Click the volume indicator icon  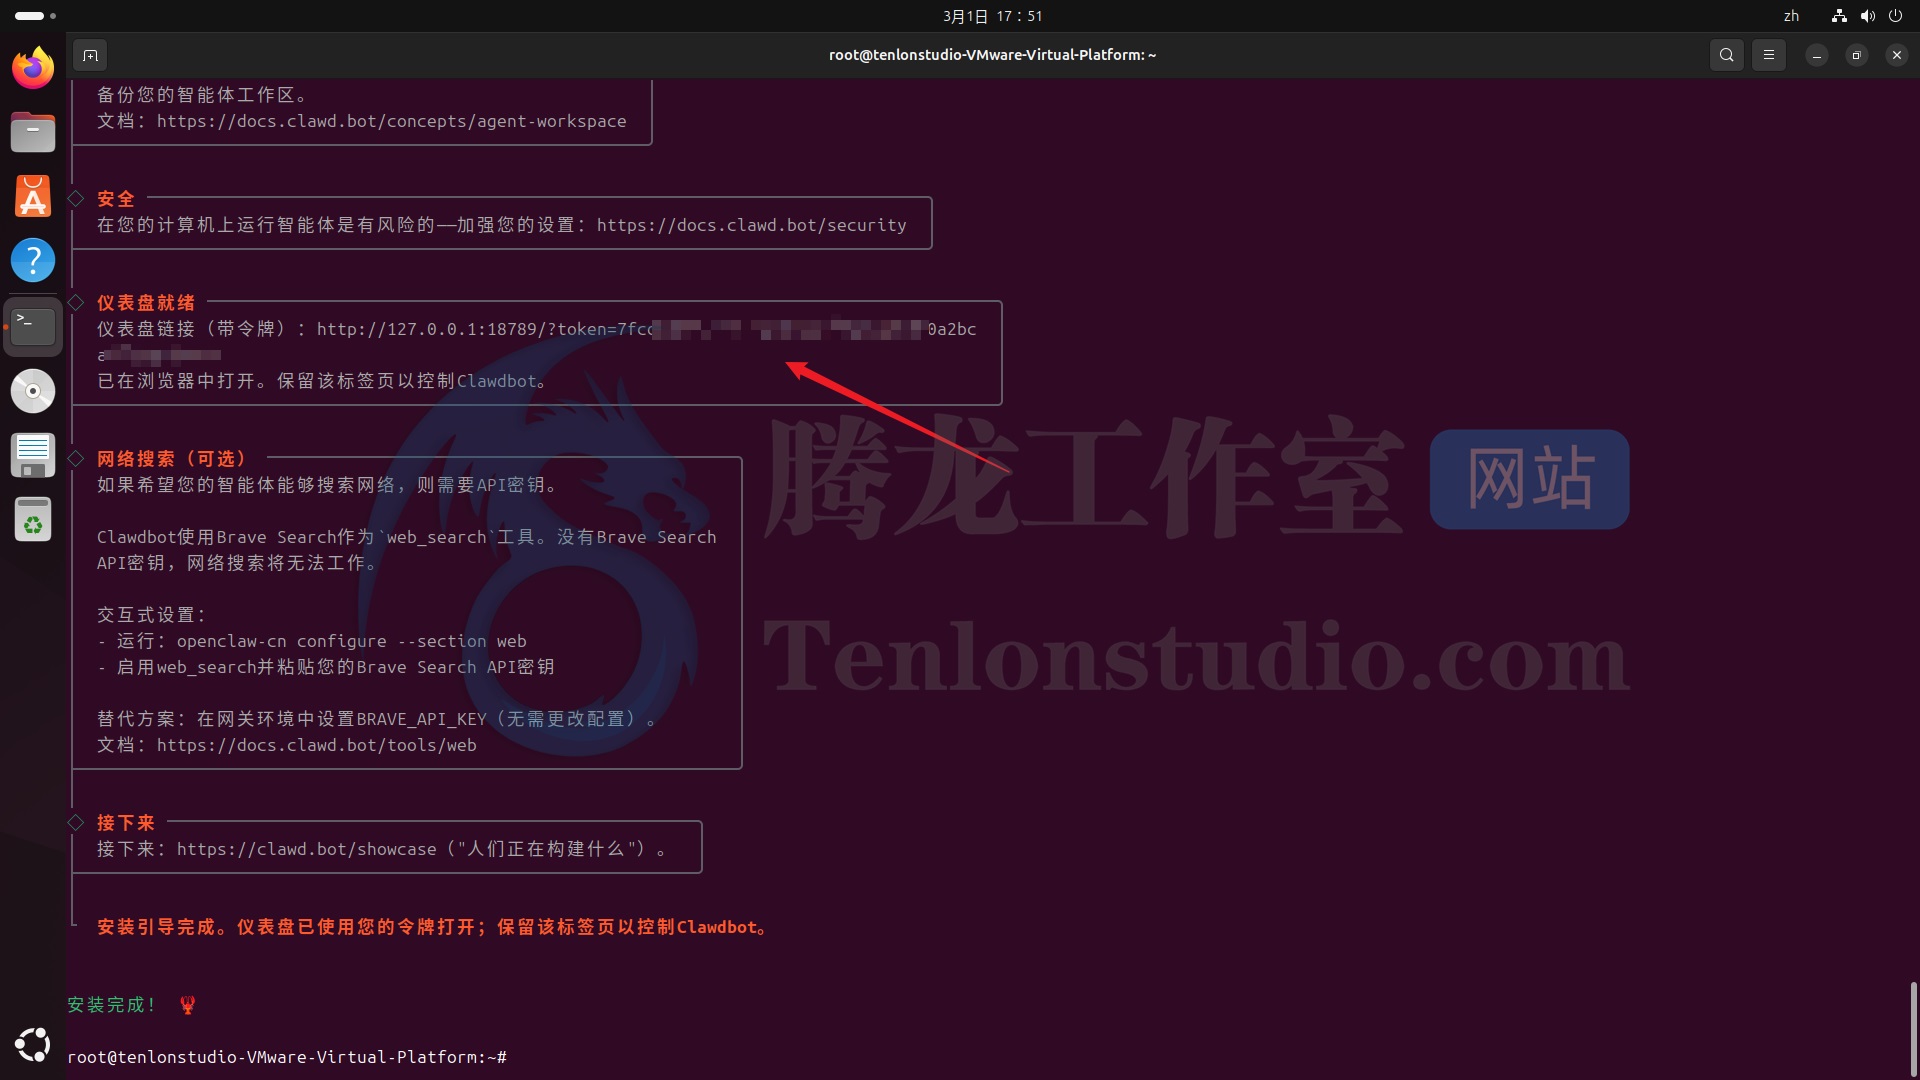click(x=1867, y=16)
